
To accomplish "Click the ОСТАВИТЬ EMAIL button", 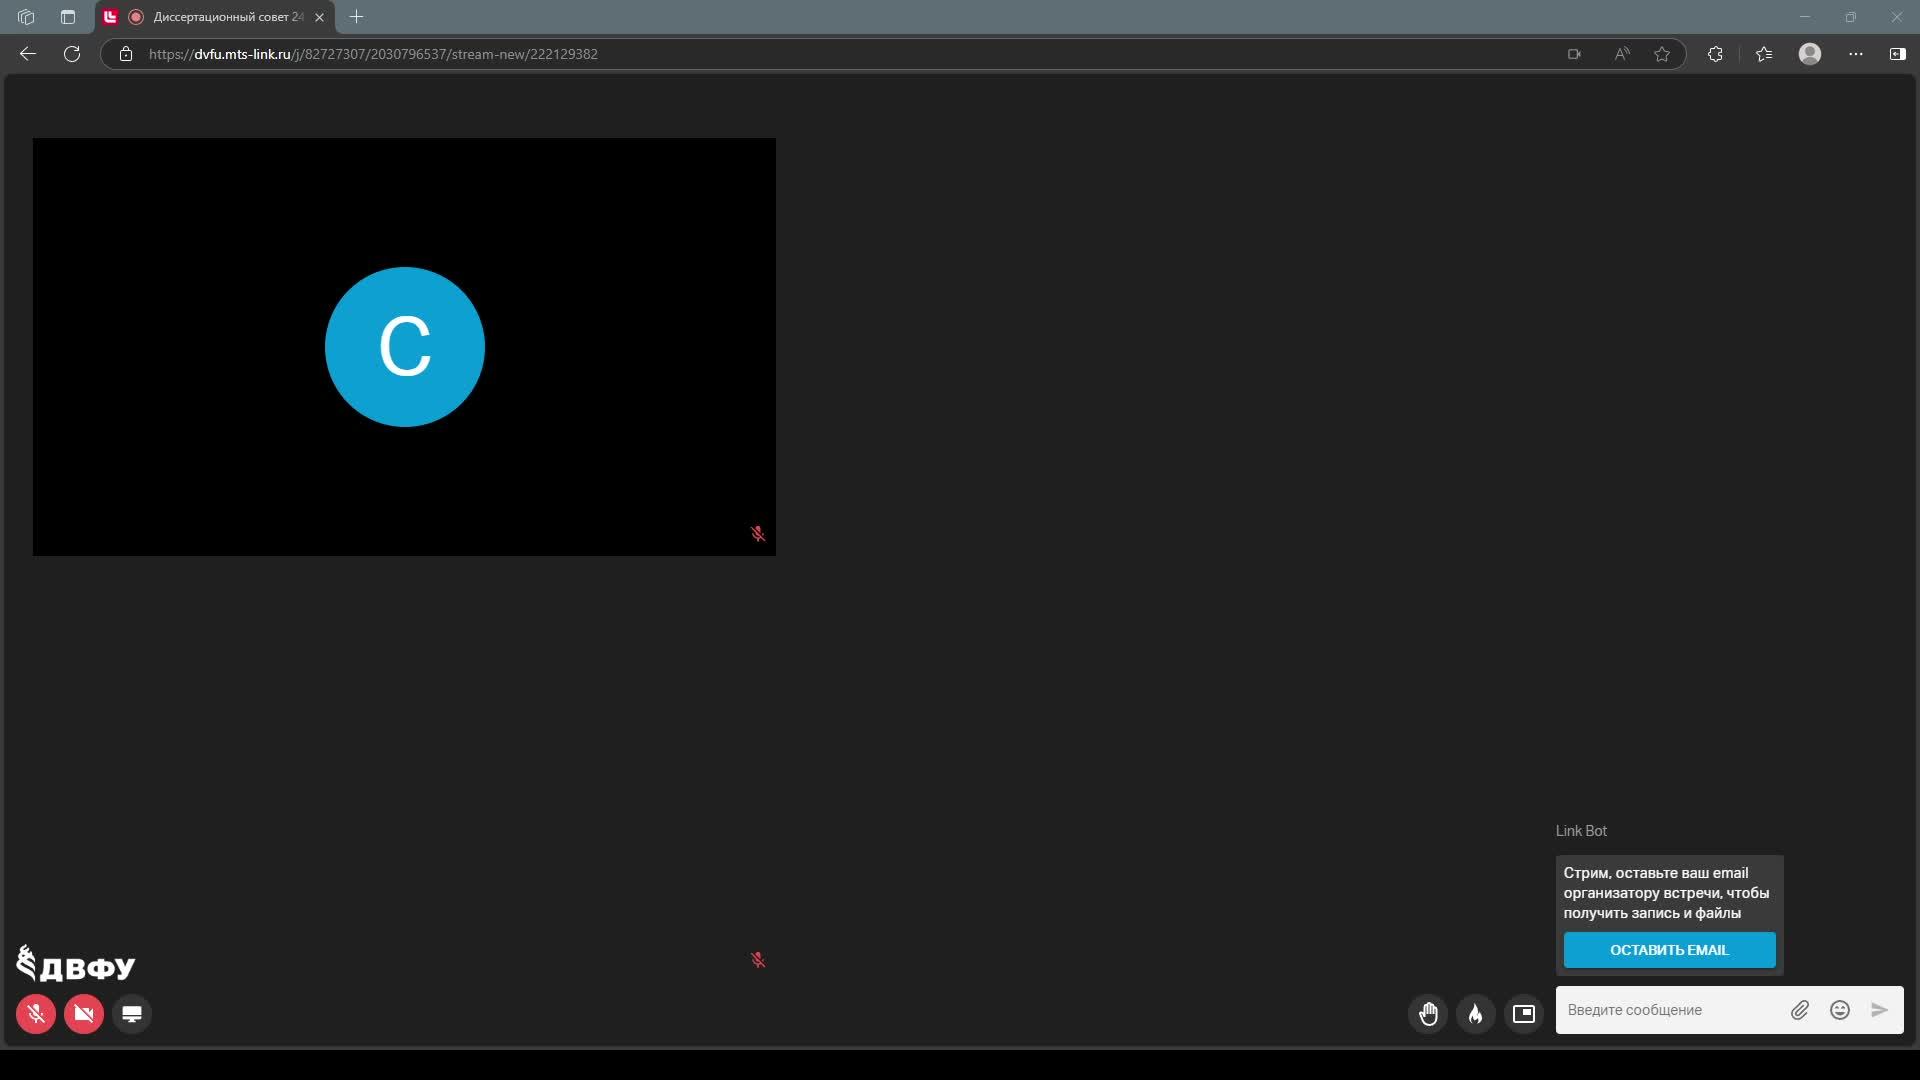I will click(x=1669, y=950).
